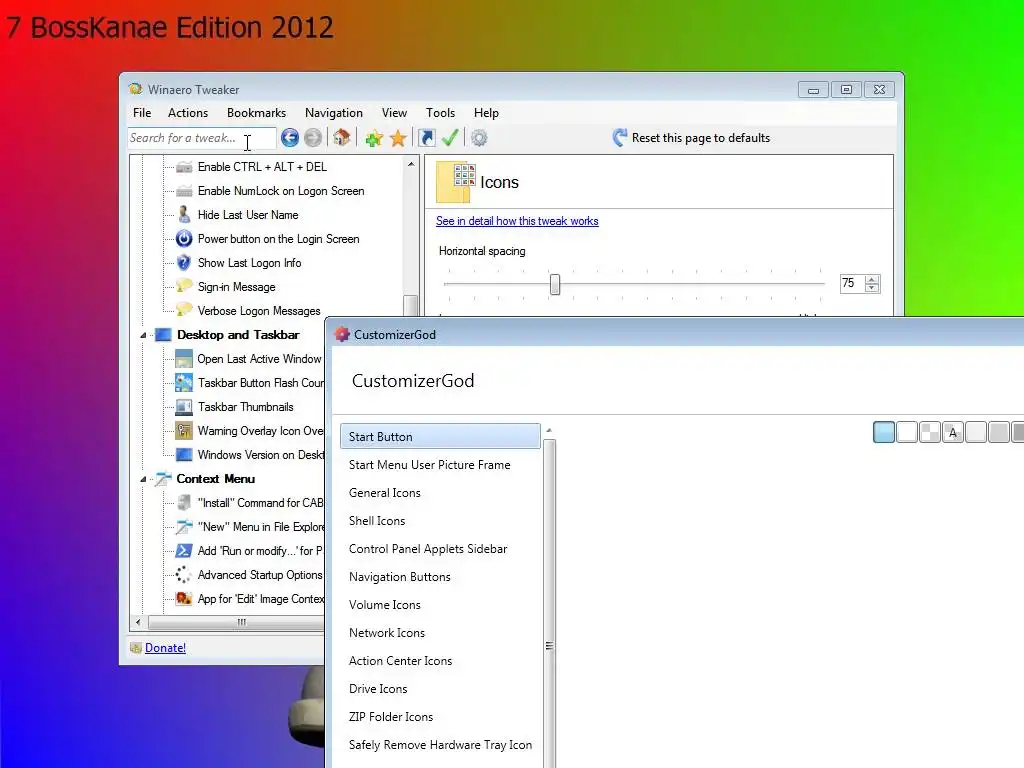
Task: Click the CustomizerGod list scroll-up arrow
Action: (549, 430)
